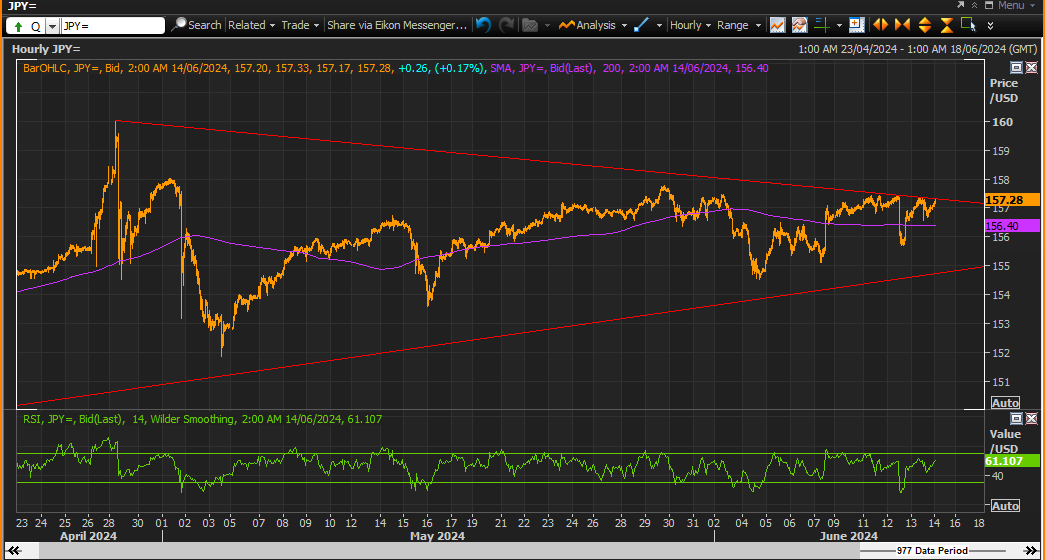Click the 157.28 last price tag

coord(1012,200)
